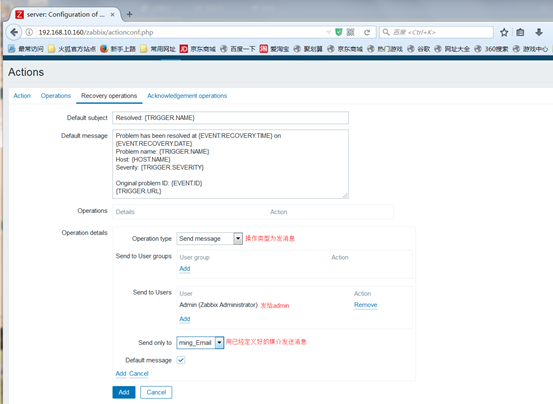Viewport: 553px width, 404px height.
Task: Click Add link under Send to Users
Action: click(185, 319)
